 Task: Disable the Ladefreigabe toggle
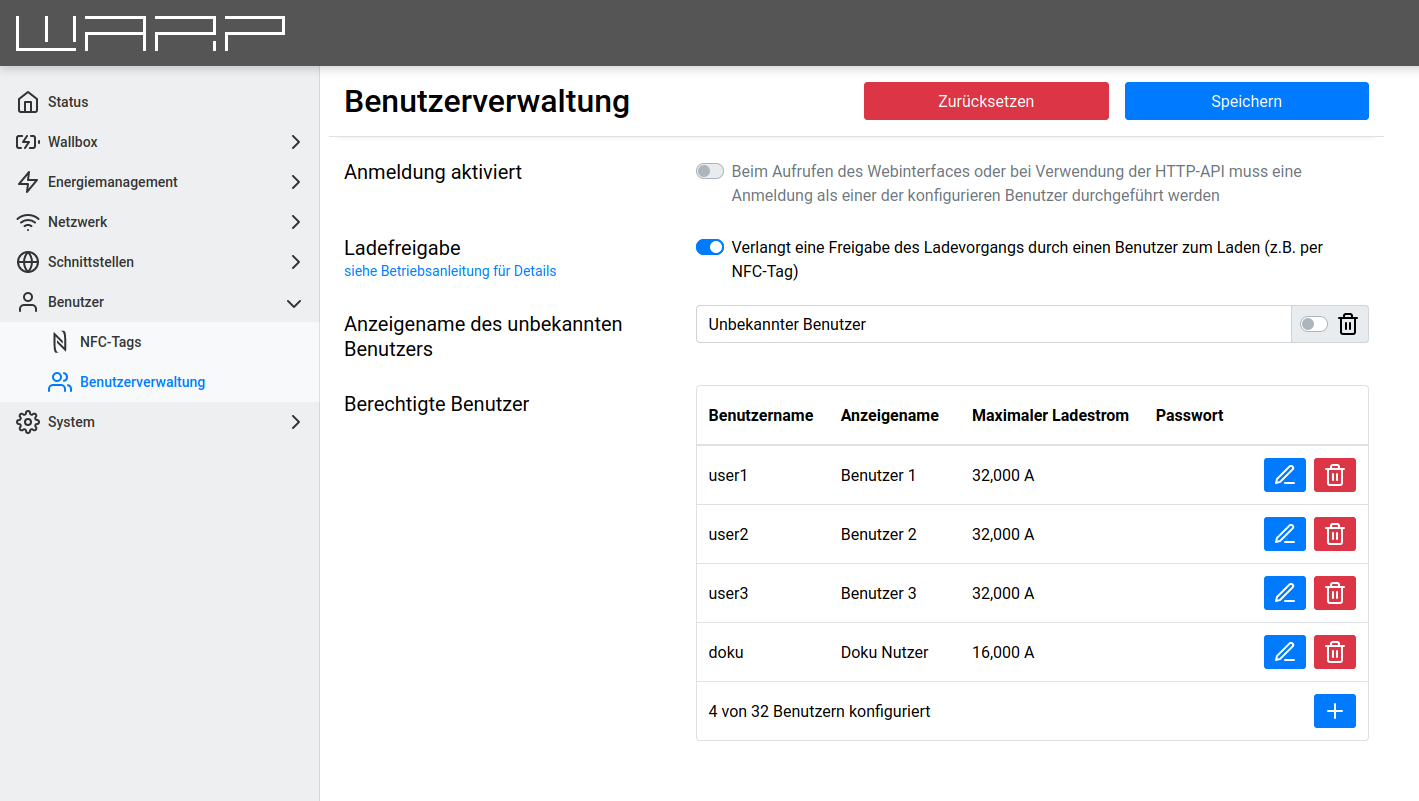tap(710, 247)
